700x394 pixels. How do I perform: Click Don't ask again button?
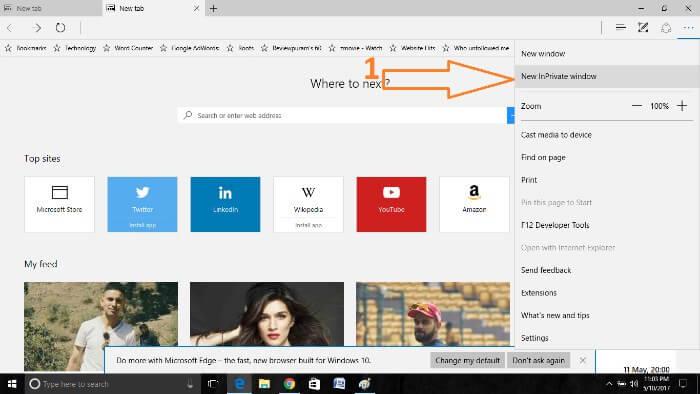(x=538, y=360)
